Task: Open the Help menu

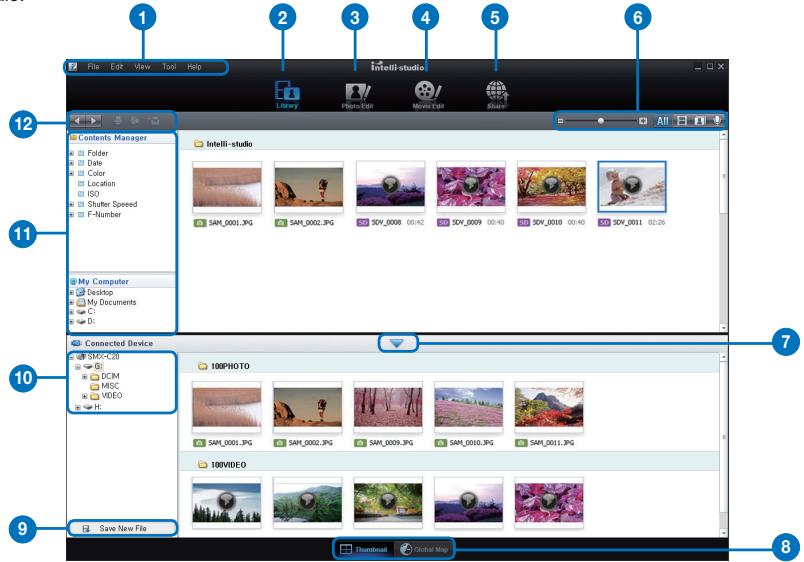Action: coord(194,67)
